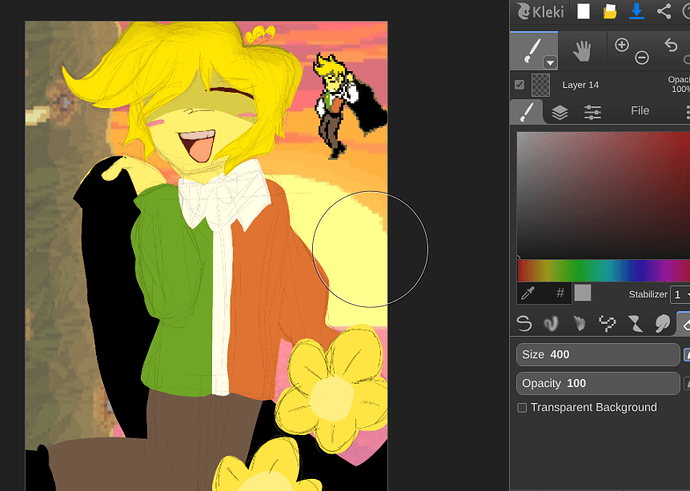Select the chemy brush
Screen dimensions: 690x491
pyautogui.click(x=635, y=323)
